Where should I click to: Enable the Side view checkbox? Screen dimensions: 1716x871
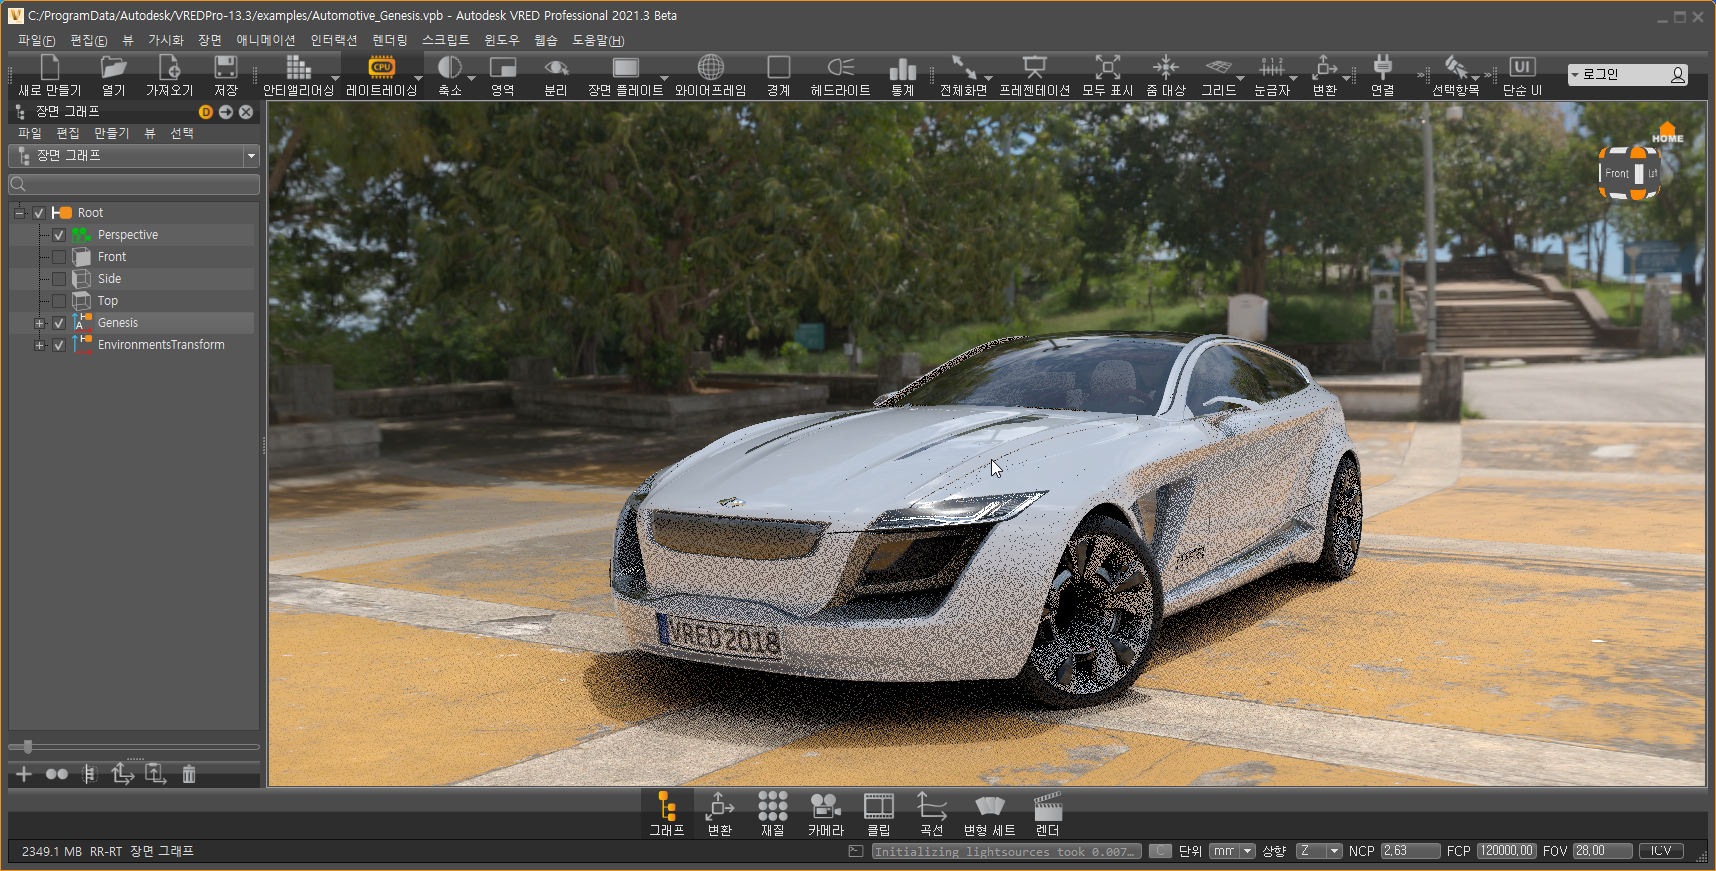pos(59,279)
